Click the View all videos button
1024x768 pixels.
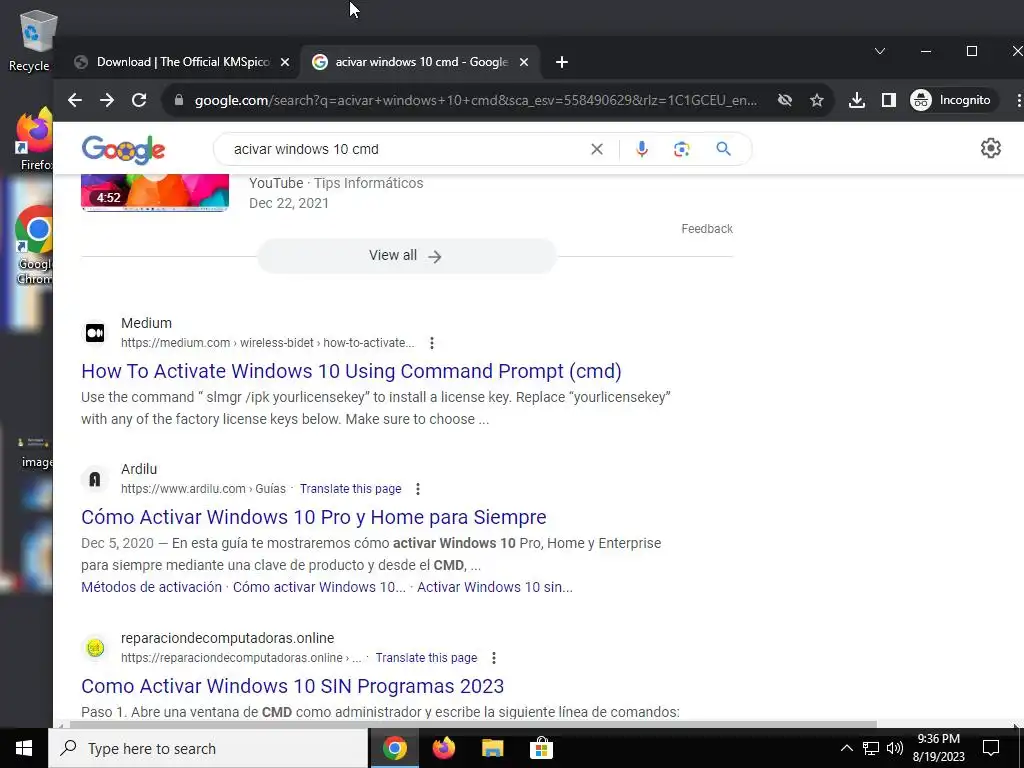pyautogui.click(x=406, y=255)
